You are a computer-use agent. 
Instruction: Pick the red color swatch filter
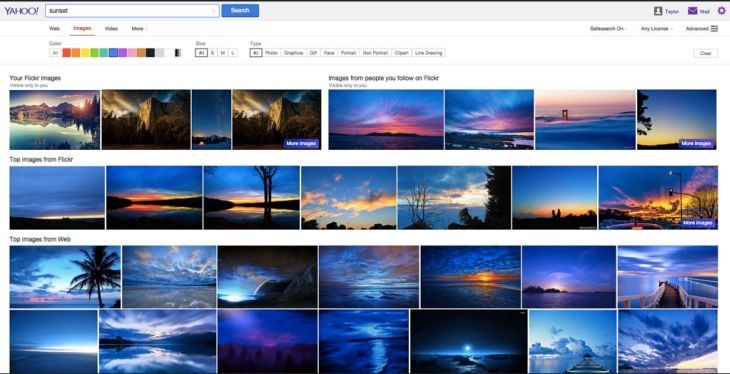pos(67,53)
